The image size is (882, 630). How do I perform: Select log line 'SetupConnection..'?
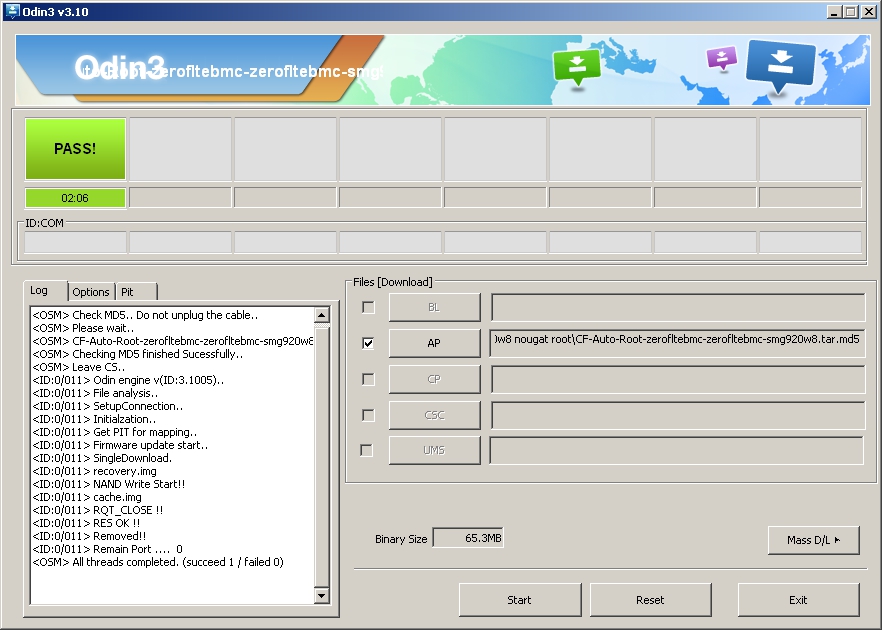(107, 406)
